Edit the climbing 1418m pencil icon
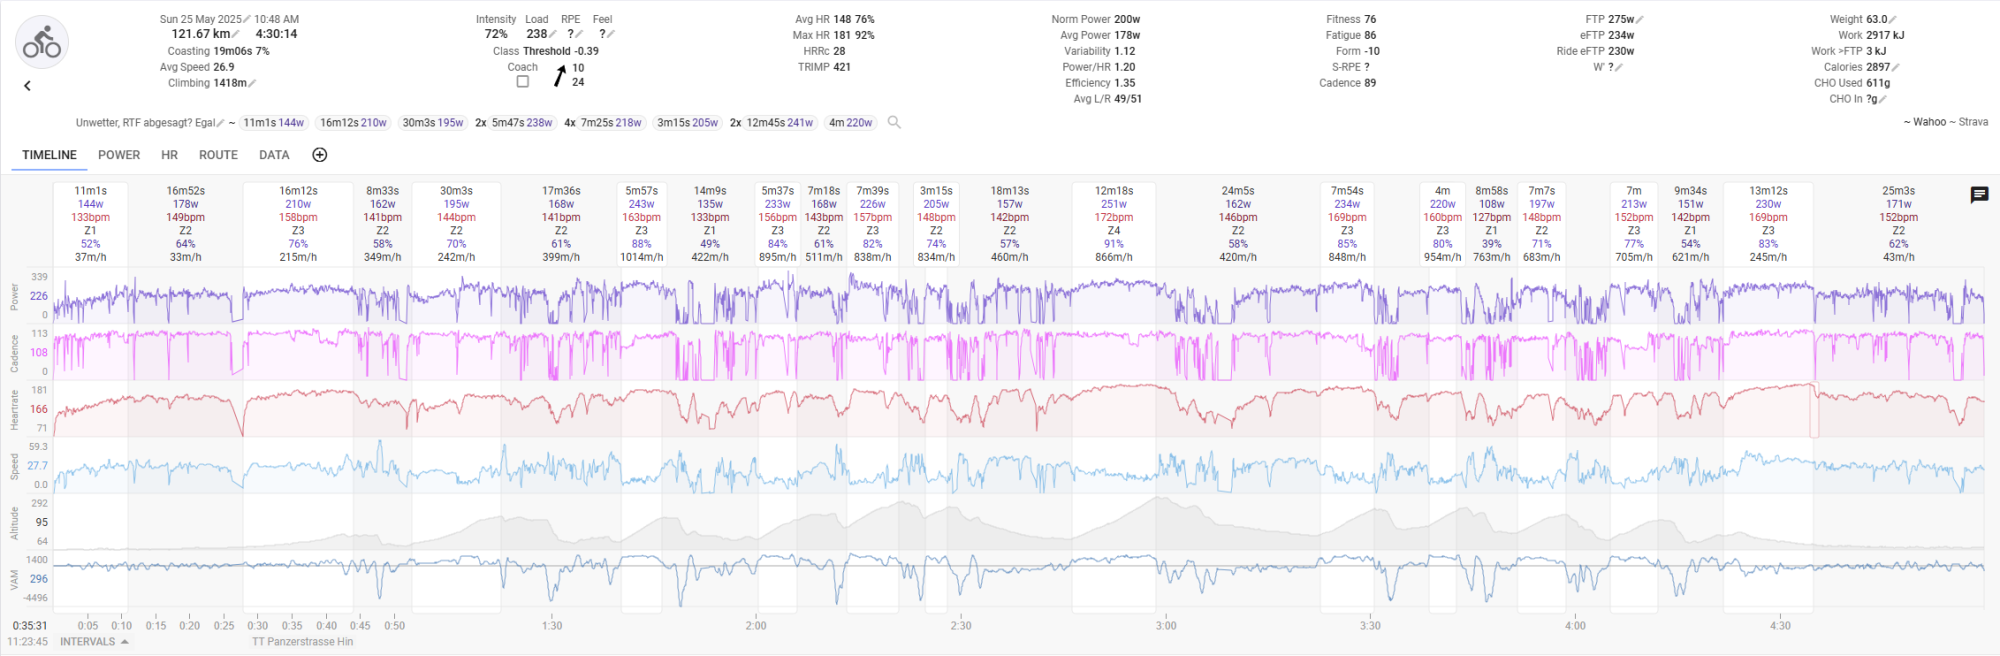This screenshot has width=2000, height=656. tap(252, 84)
